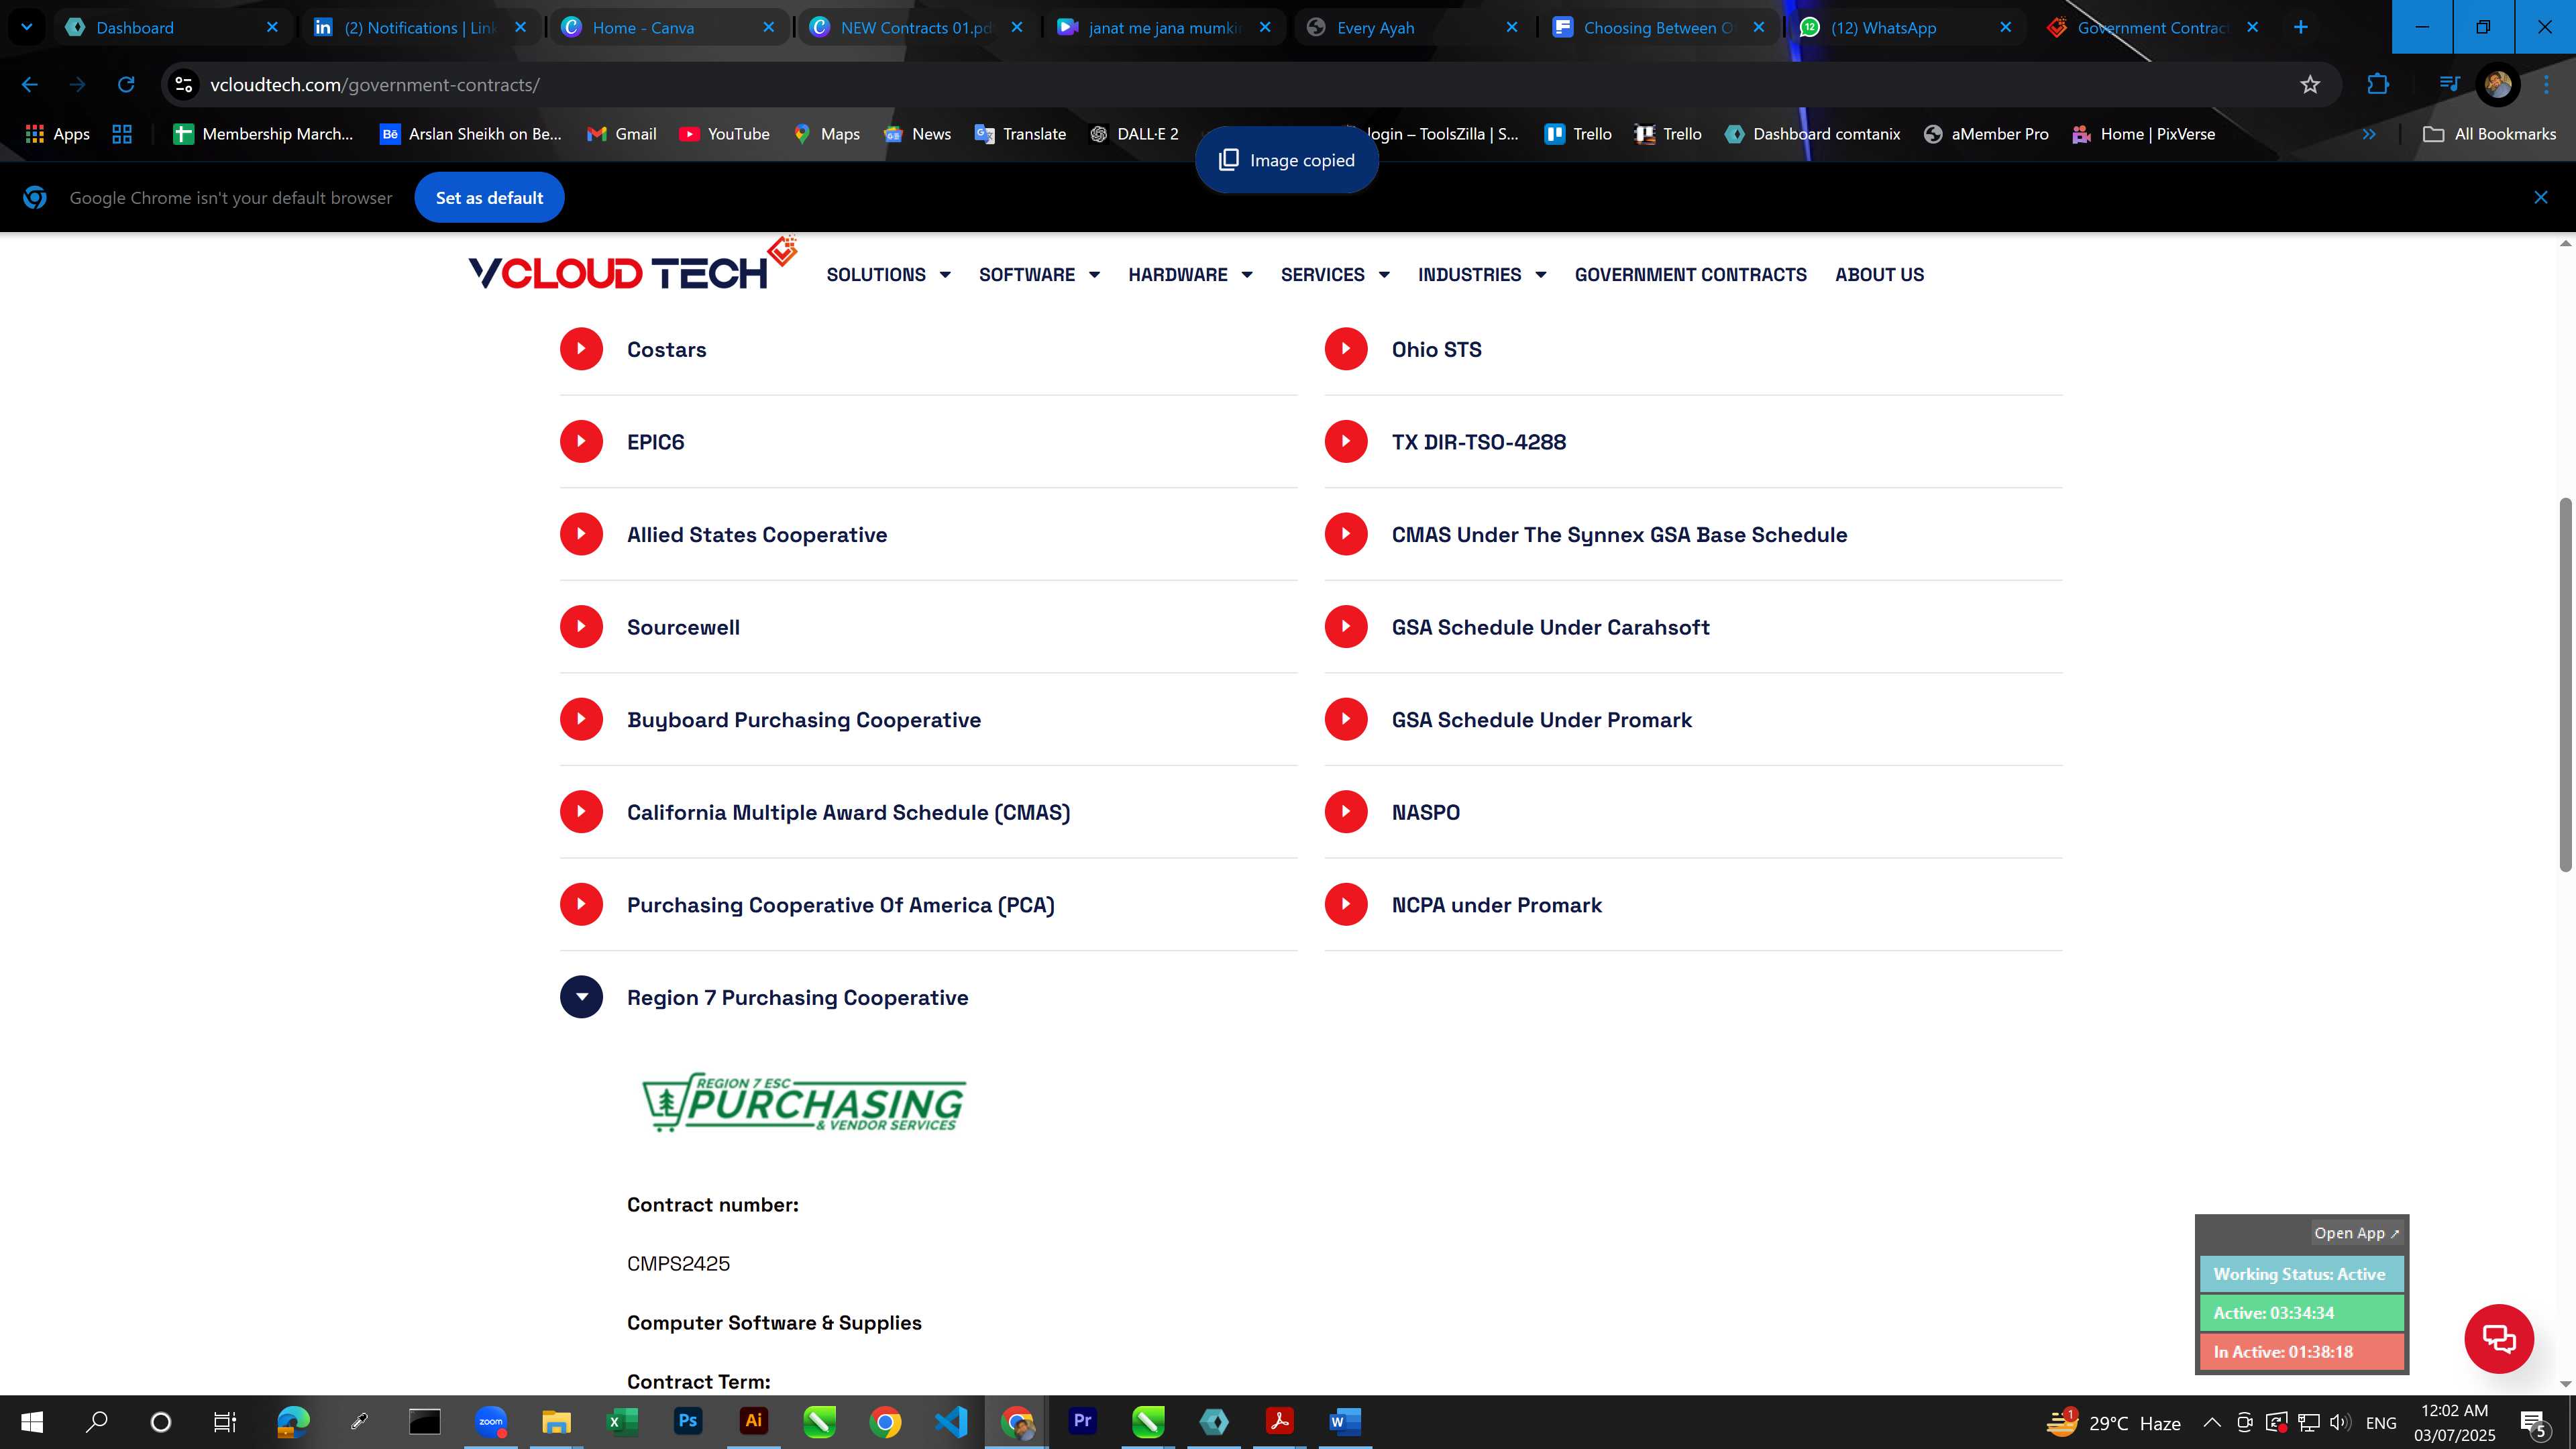
Task: Open the YouTube bookmark
Action: pyautogui.click(x=724, y=134)
